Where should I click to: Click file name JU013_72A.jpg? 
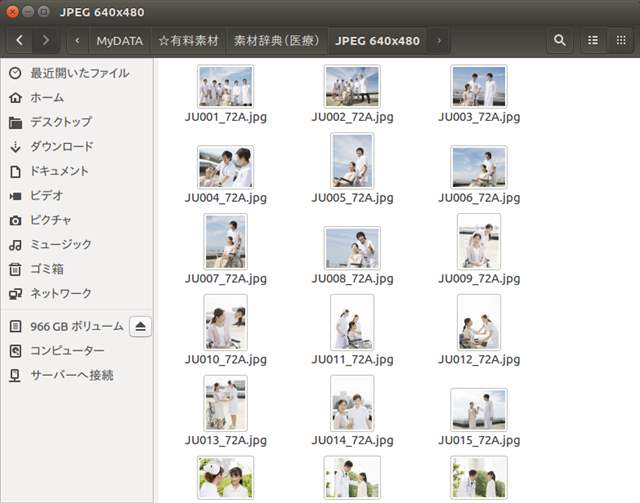(226, 441)
